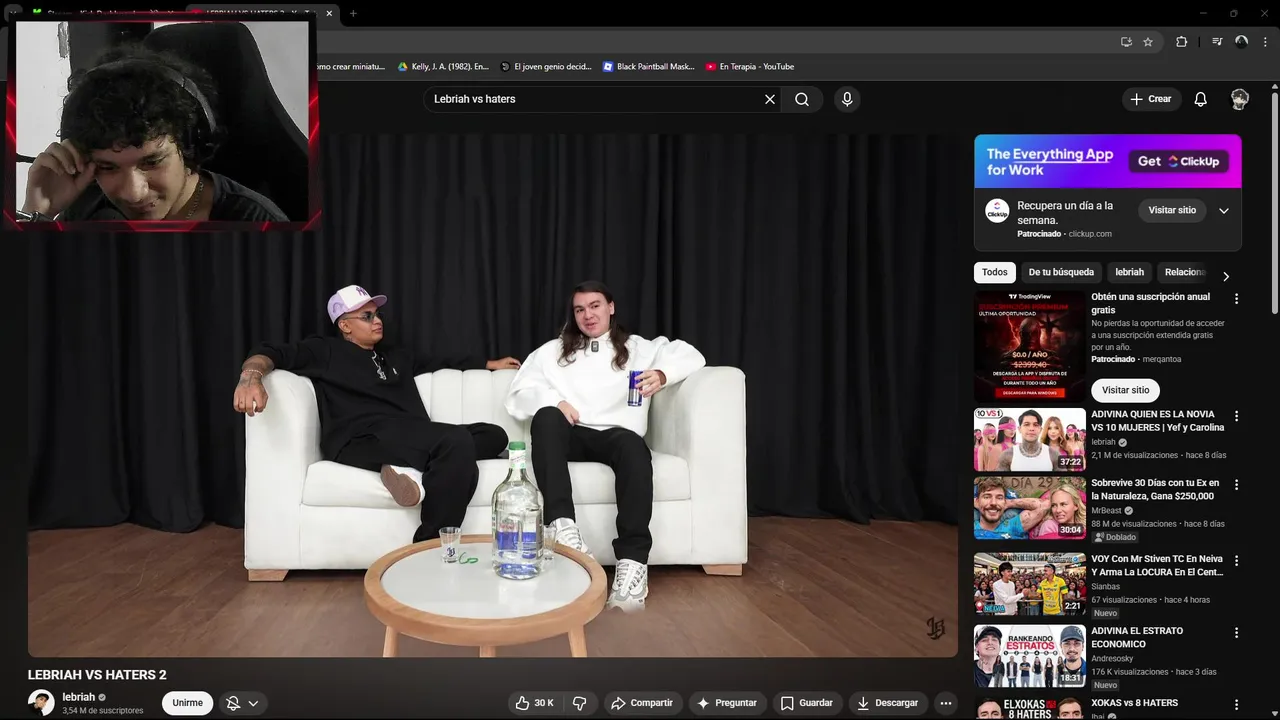
Task: Open YouTube notifications bell
Action: (1201, 99)
